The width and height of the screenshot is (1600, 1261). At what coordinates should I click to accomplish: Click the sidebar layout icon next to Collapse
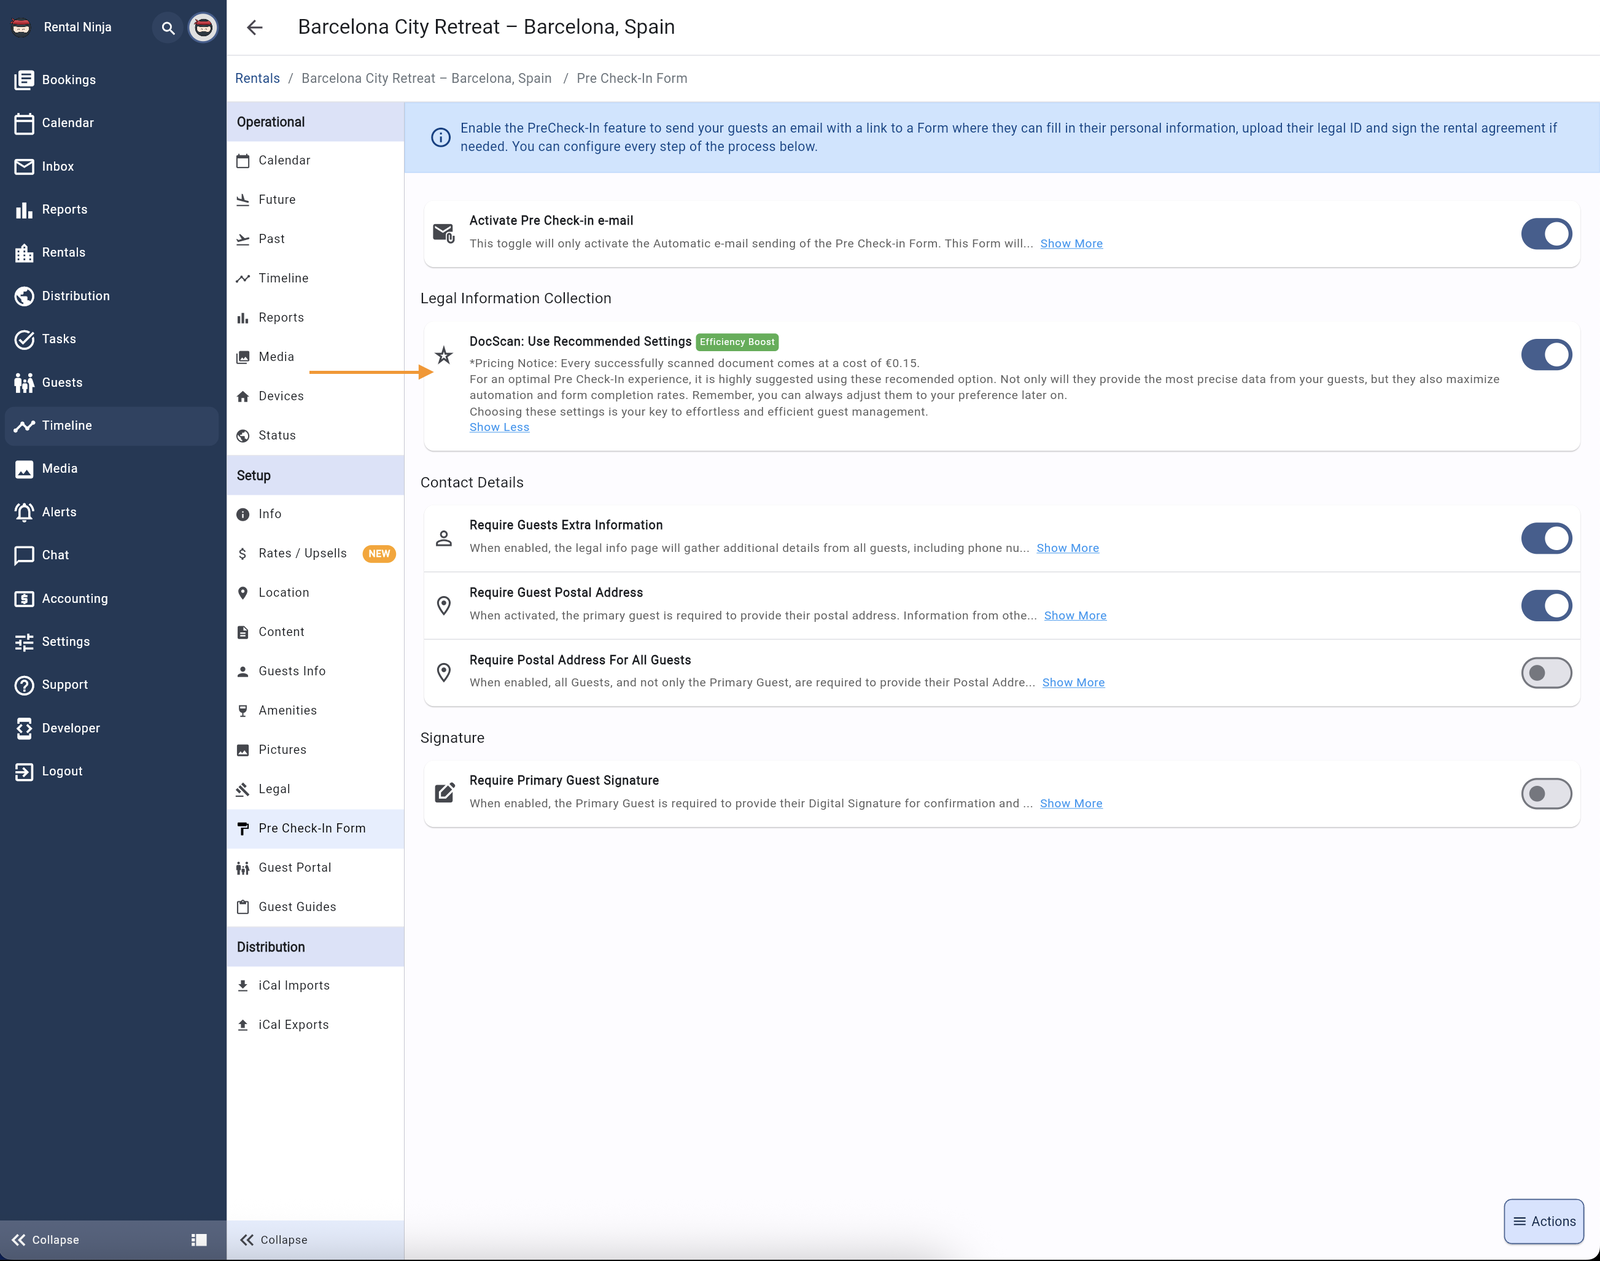tap(199, 1240)
